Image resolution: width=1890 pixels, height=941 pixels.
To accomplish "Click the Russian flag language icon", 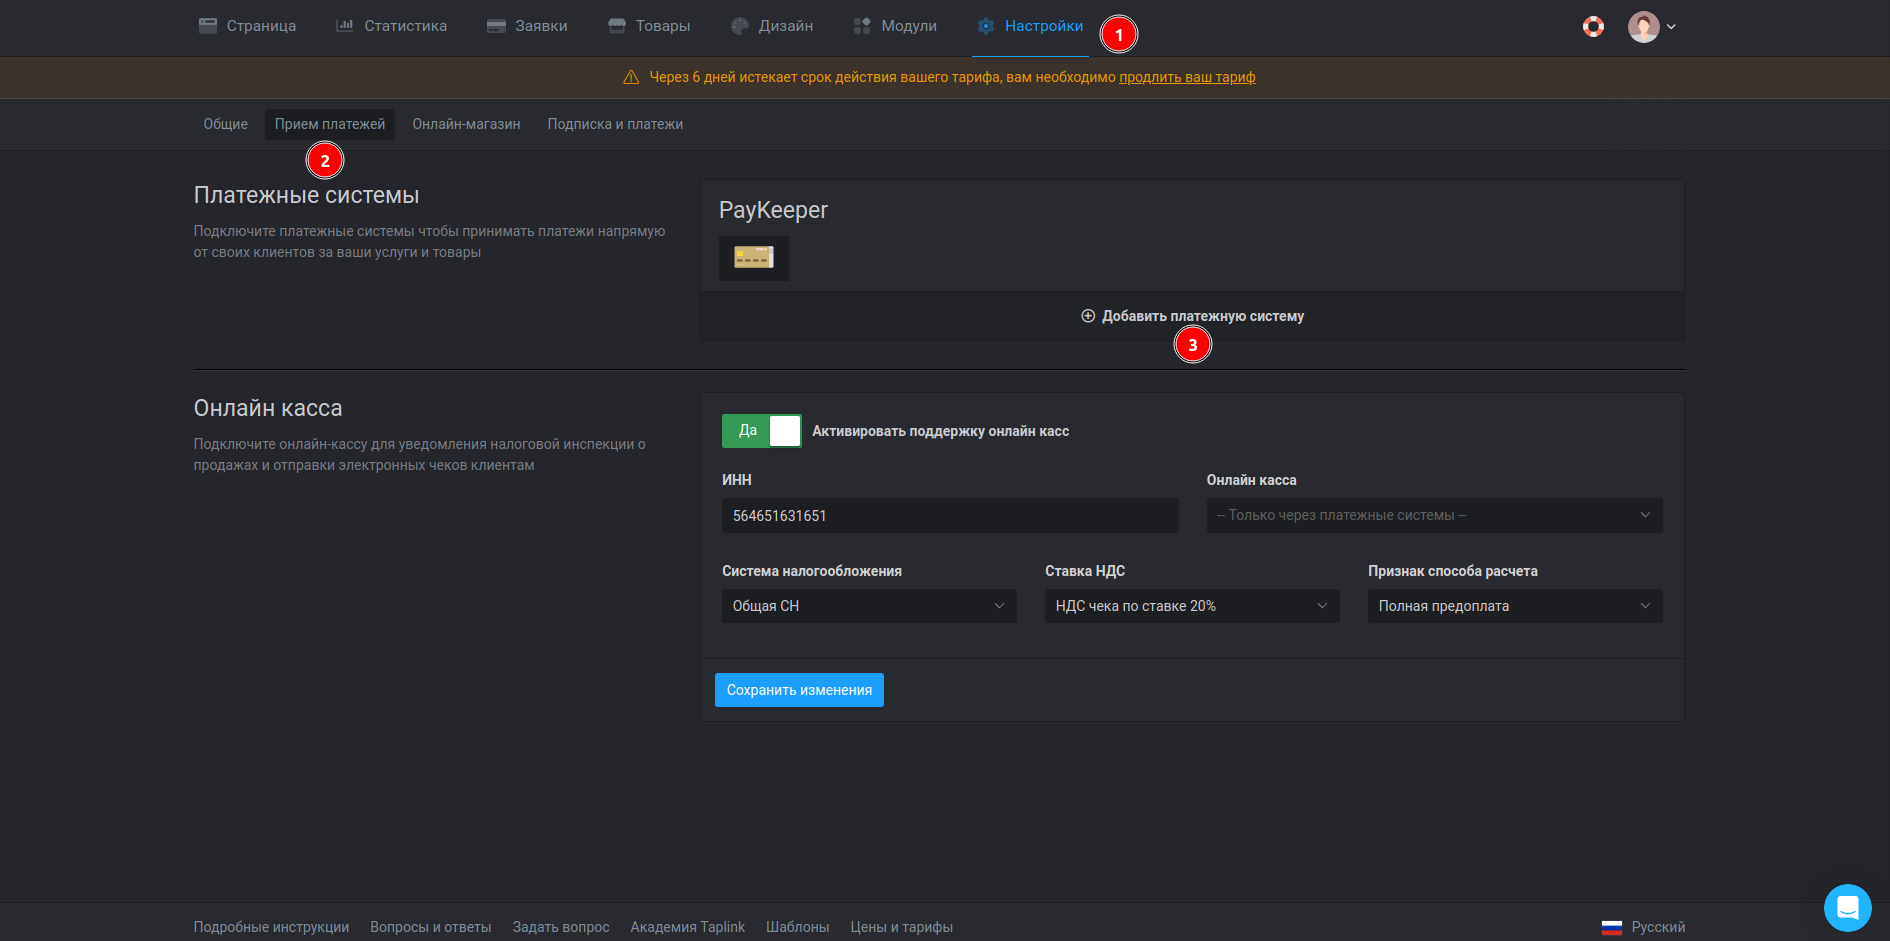I will coord(1612,928).
